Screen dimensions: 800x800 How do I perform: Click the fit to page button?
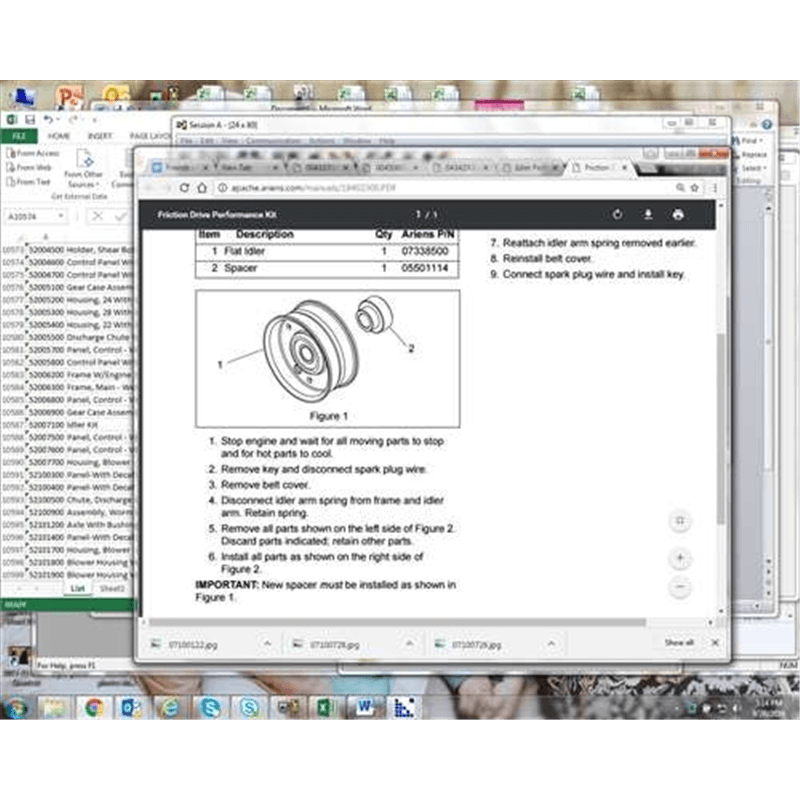coord(679,521)
